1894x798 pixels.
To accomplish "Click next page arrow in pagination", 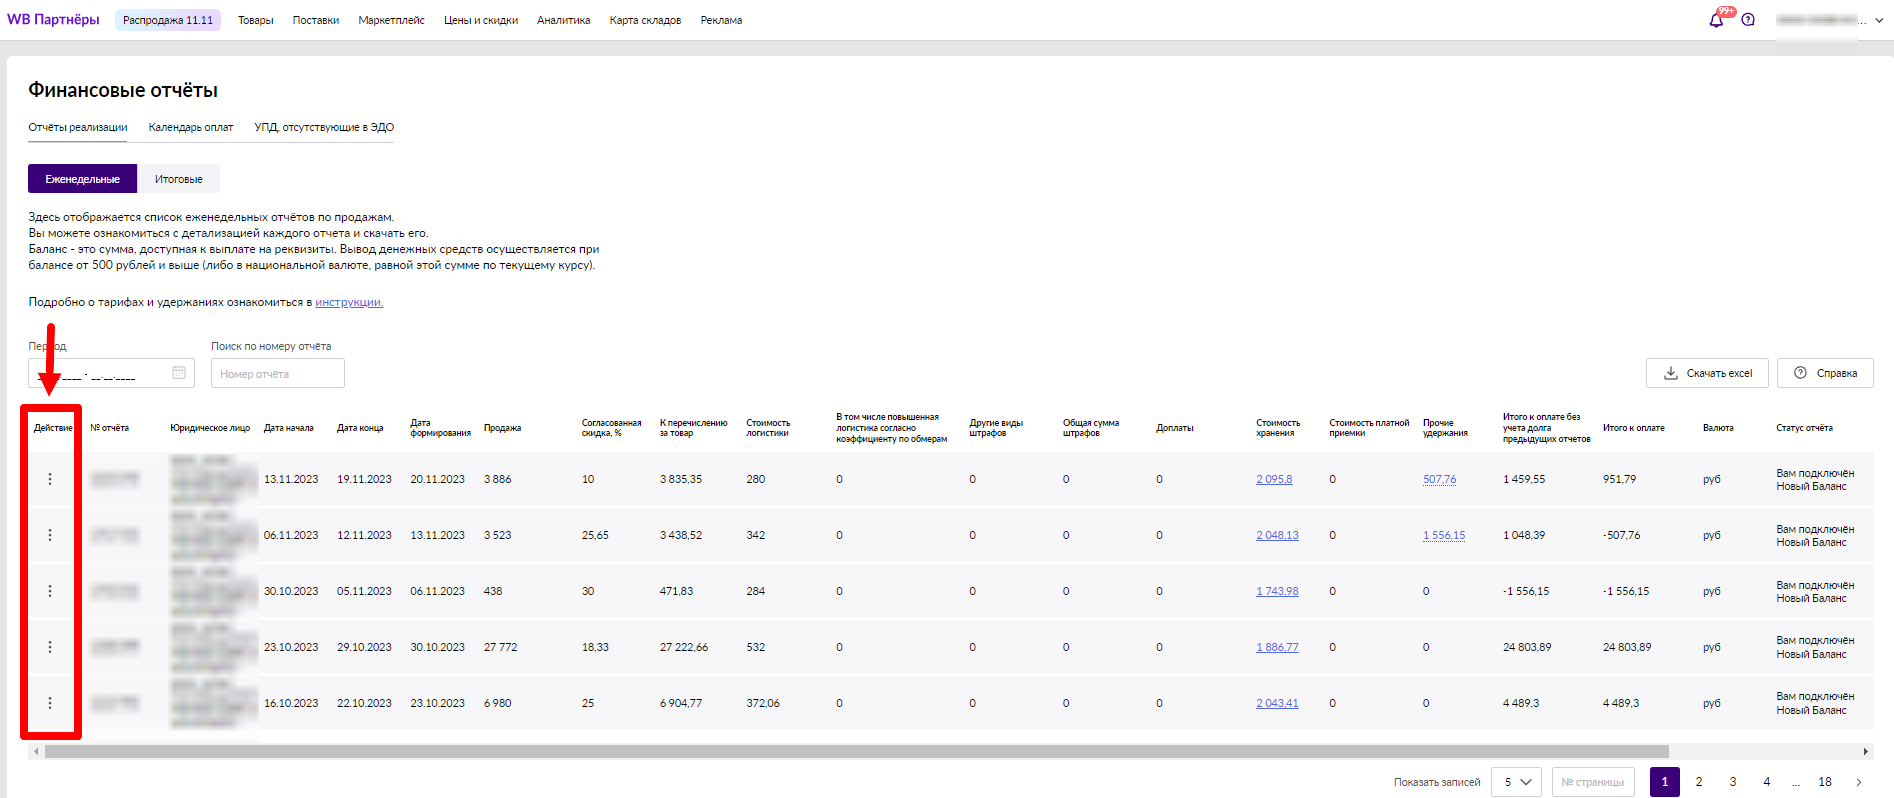I will coord(1859,782).
